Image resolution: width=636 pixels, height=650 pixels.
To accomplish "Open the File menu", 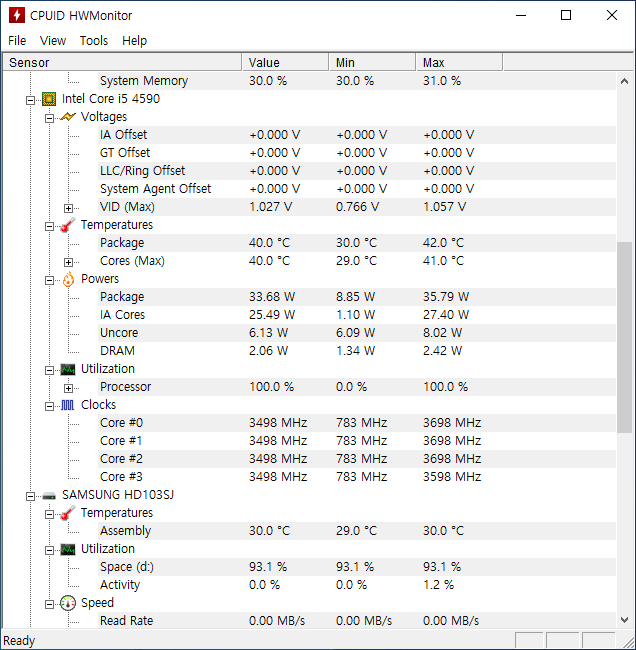I will coord(17,41).
